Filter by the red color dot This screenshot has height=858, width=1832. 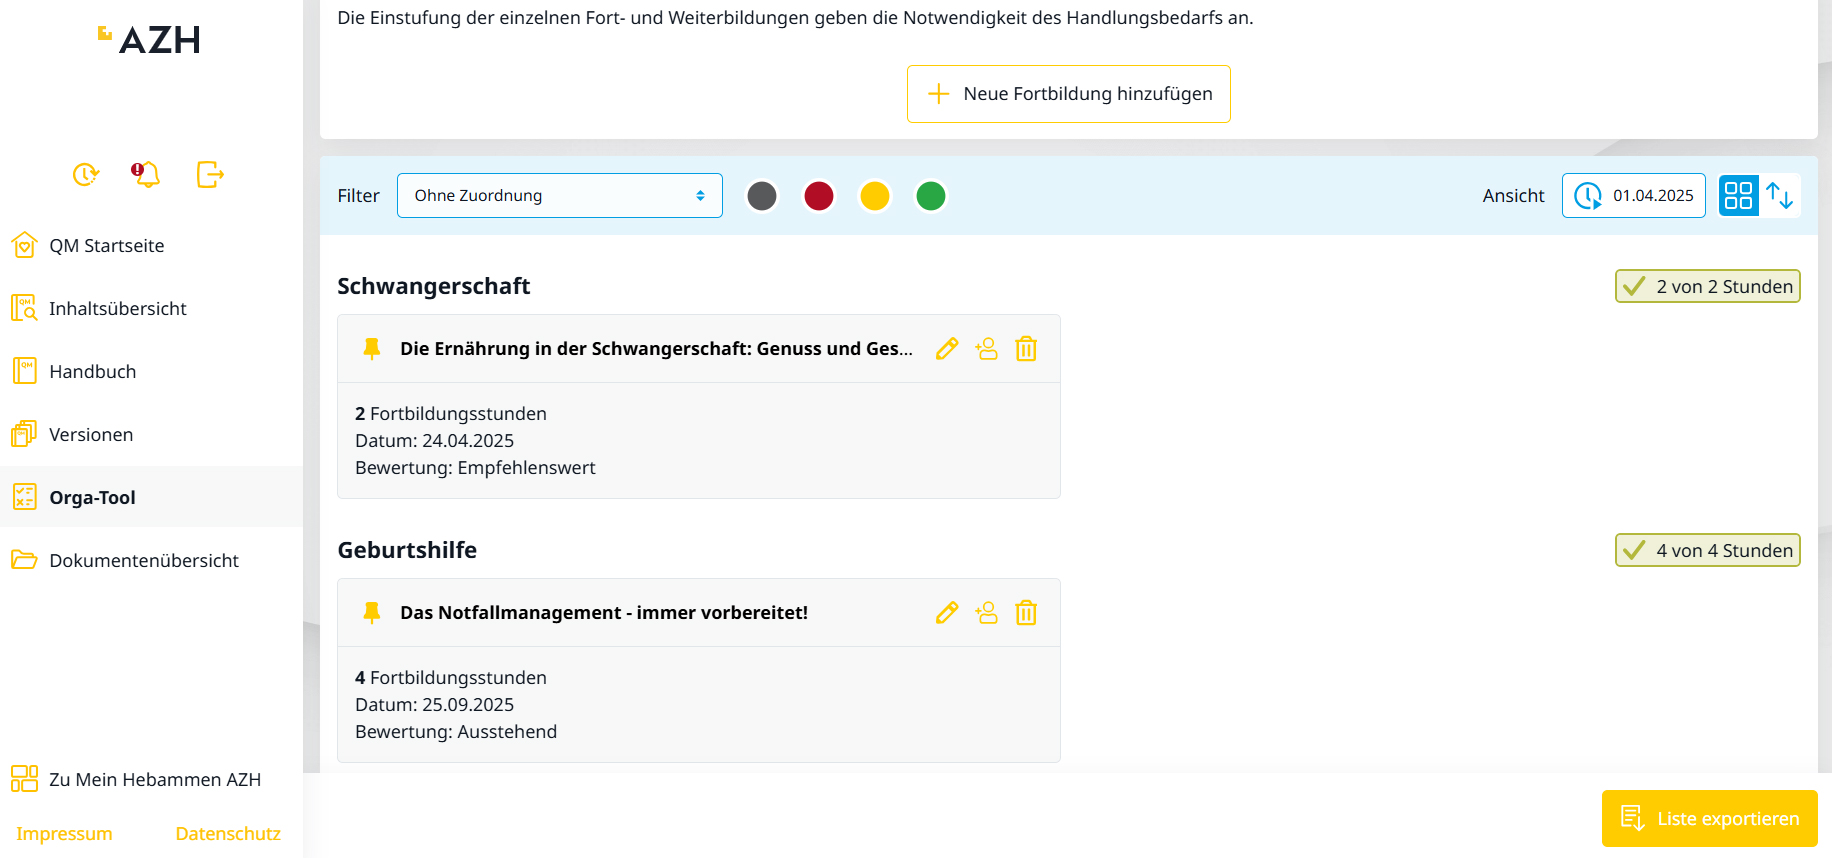[818, 196]
